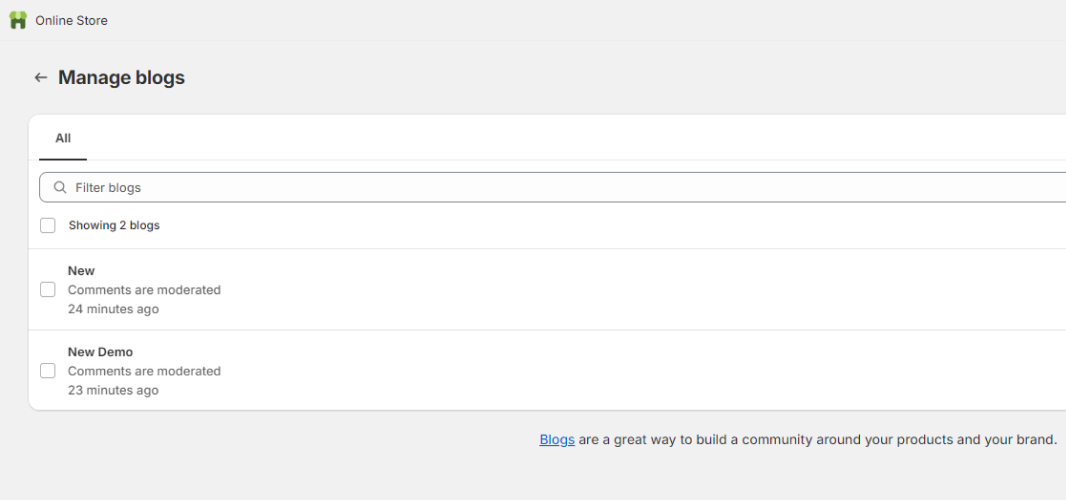
Task: Click the magnifier icon in filter bar
Action: [x=60, y=187]
